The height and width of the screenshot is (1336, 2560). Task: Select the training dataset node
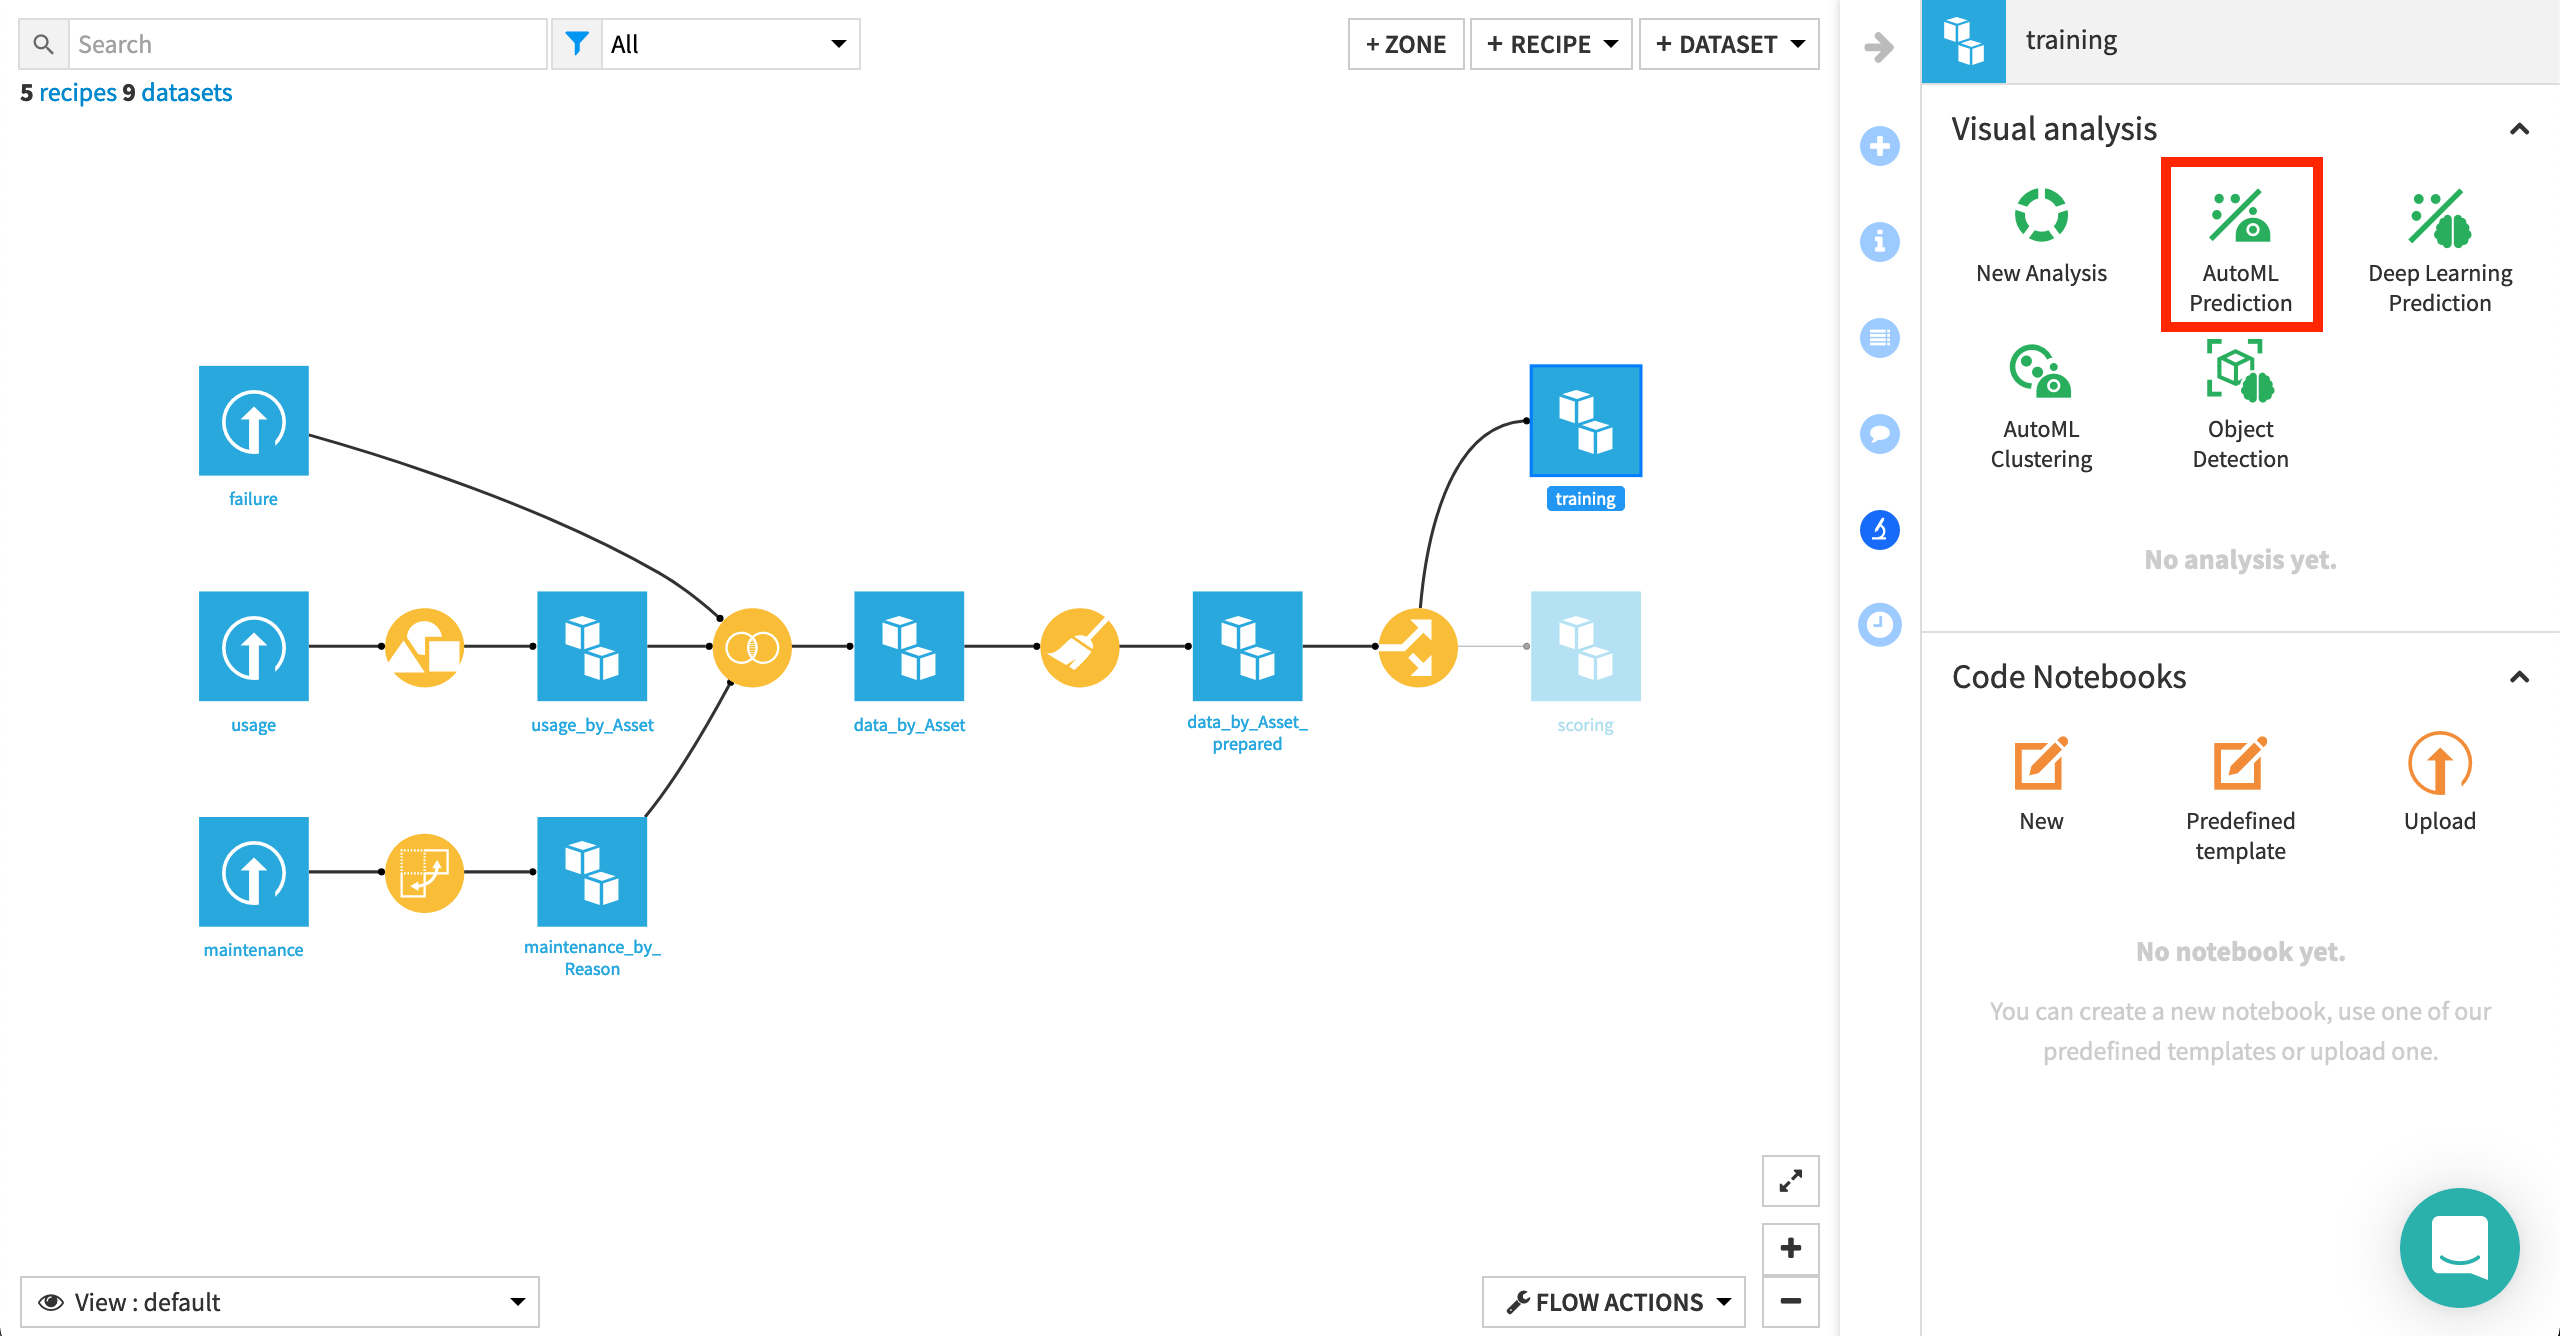click(1585, 420)
